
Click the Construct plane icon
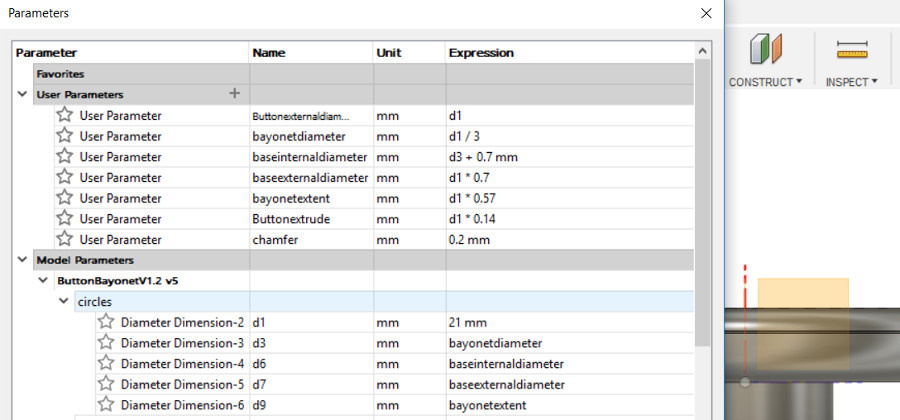point(766,49)
